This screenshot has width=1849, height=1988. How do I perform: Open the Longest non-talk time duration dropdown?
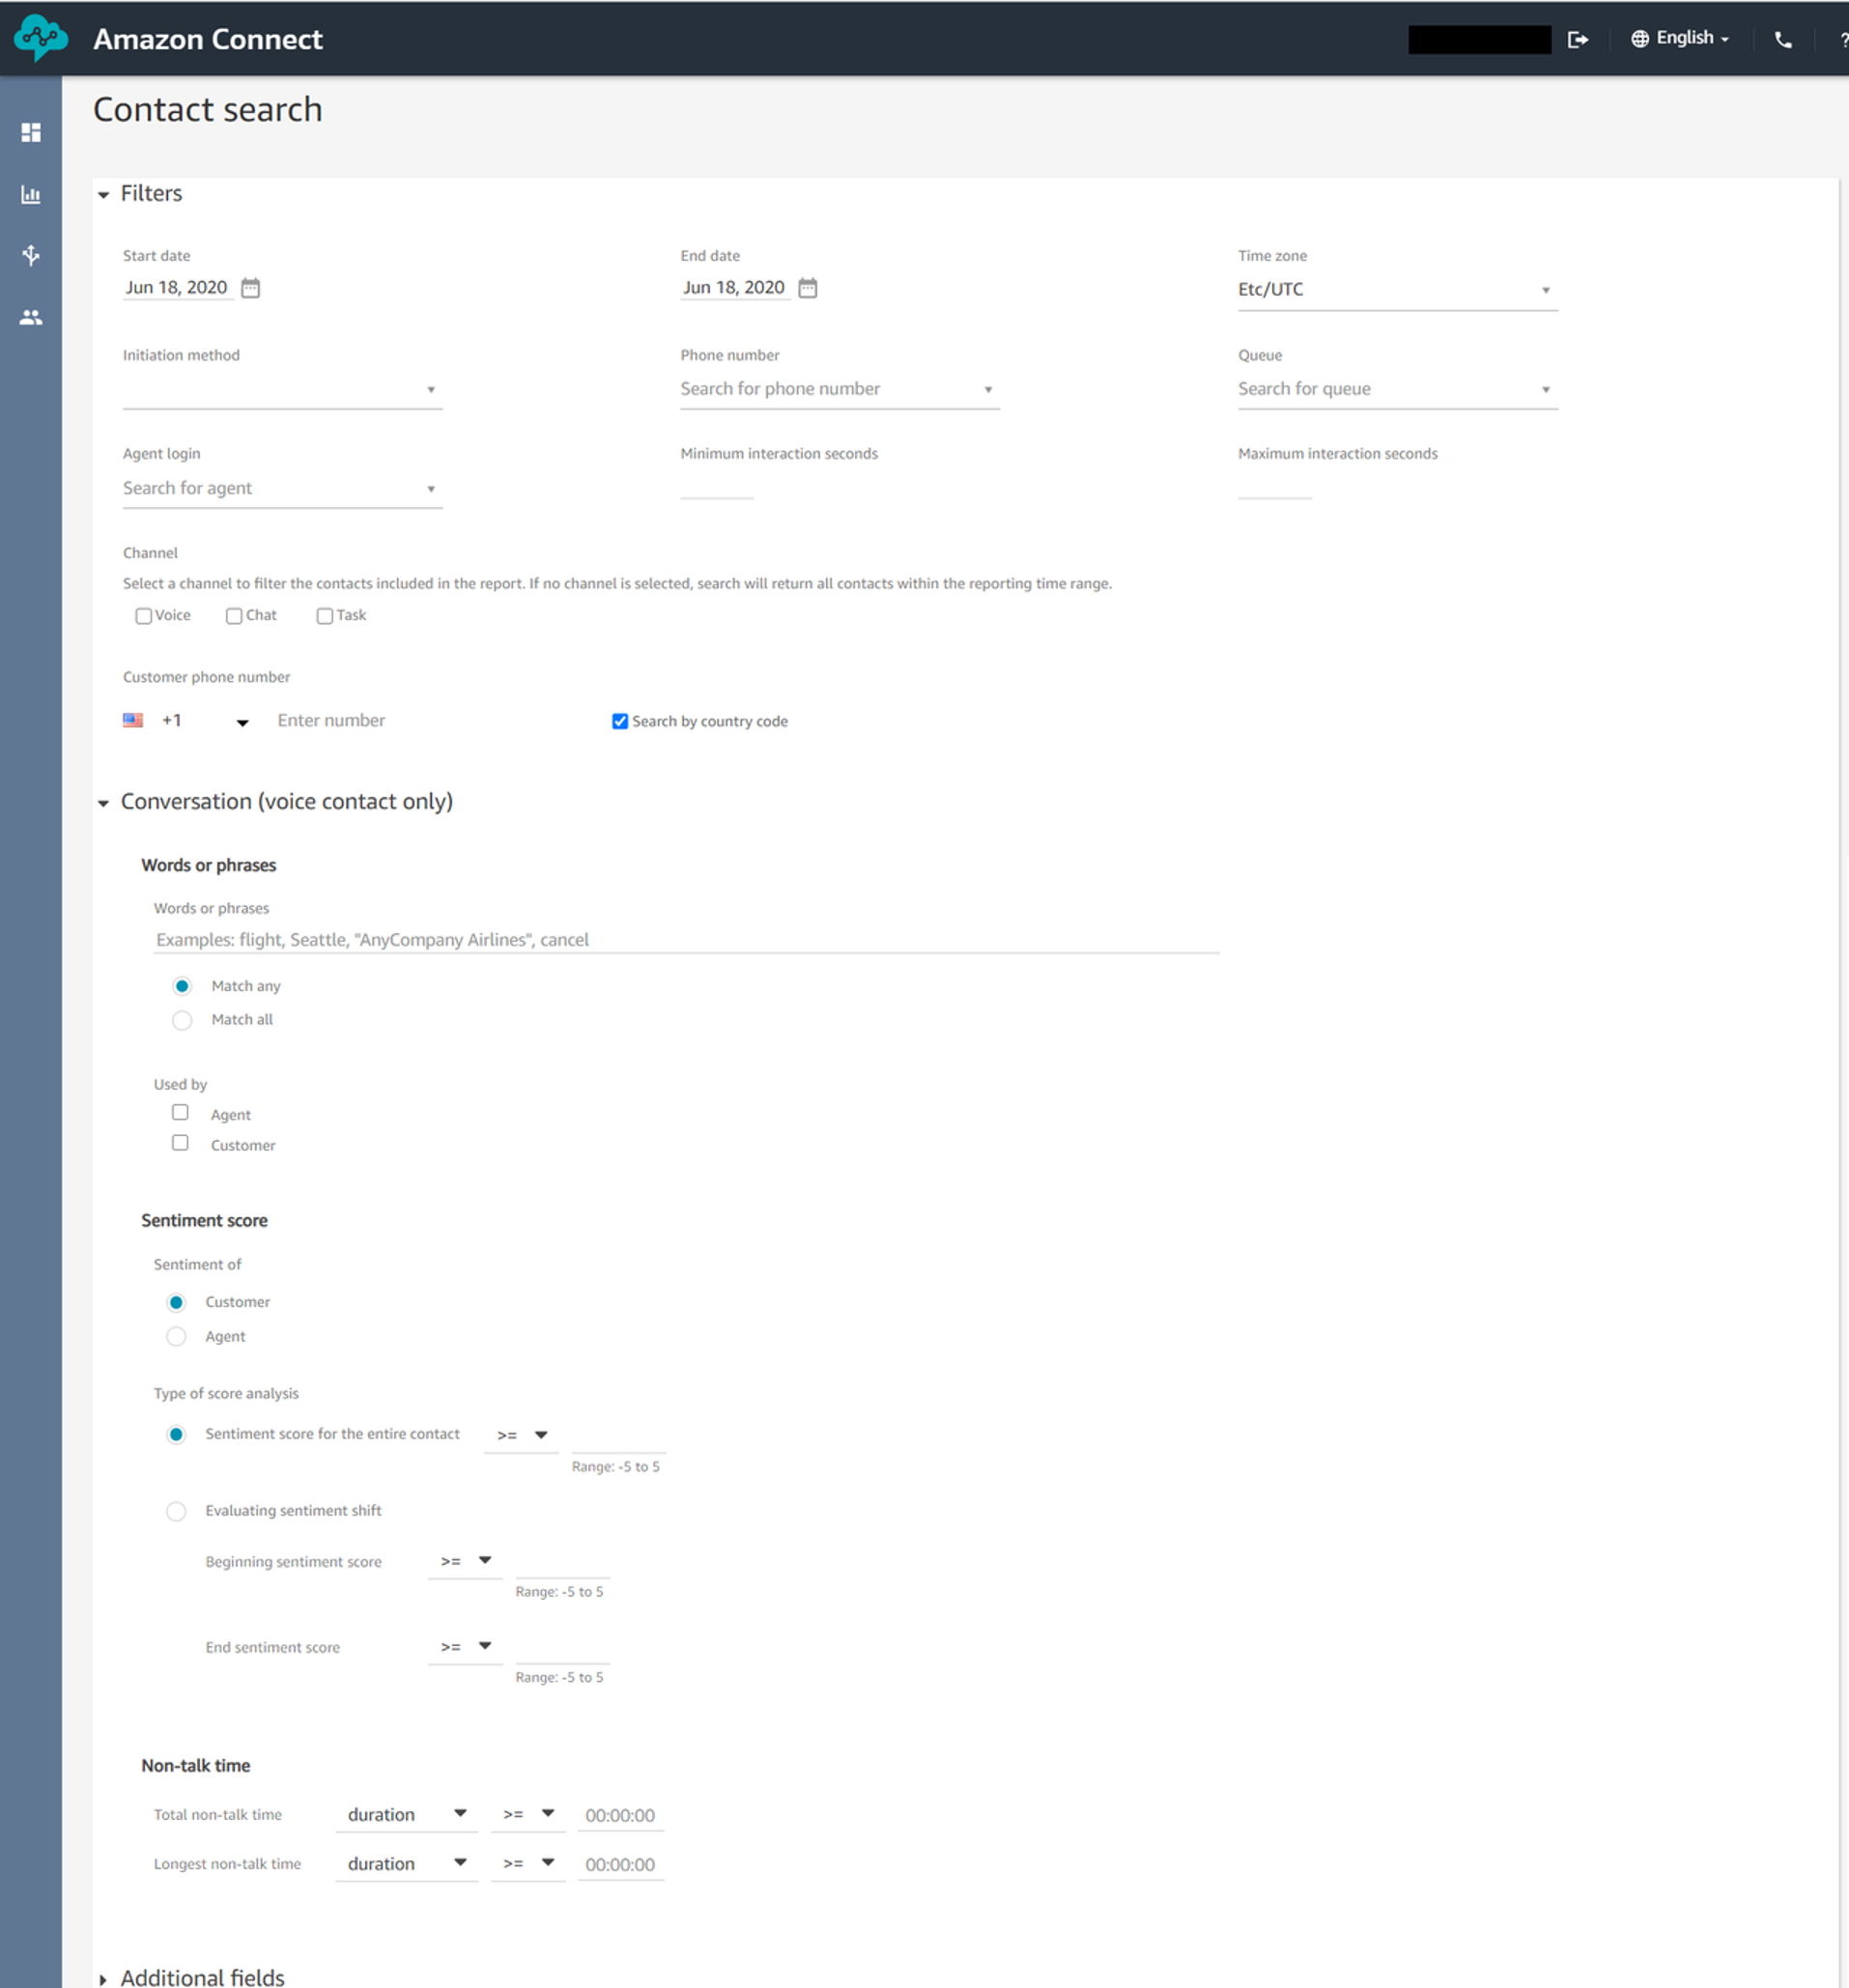coord(406,1863)
